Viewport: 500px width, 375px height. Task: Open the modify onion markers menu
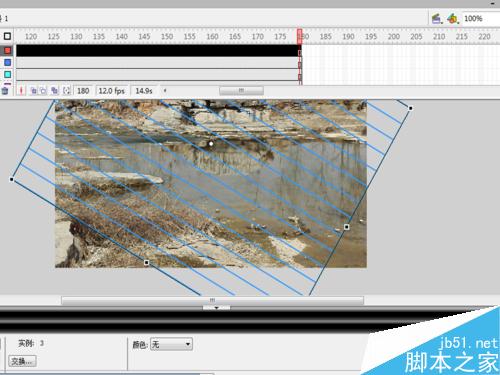(66, 90)
